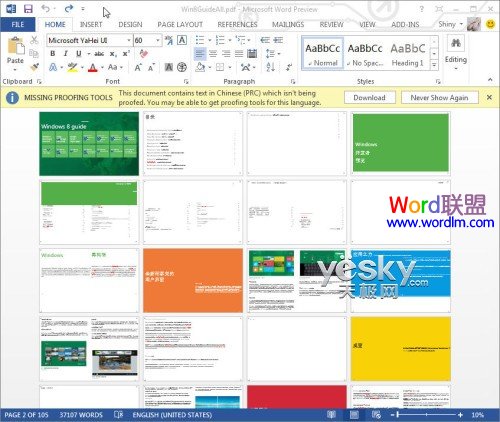This screenshot has height=422, width=500.
Task: Switch to the REFERENCES tab
Action: pyautogui.click(x=237, y=24)
